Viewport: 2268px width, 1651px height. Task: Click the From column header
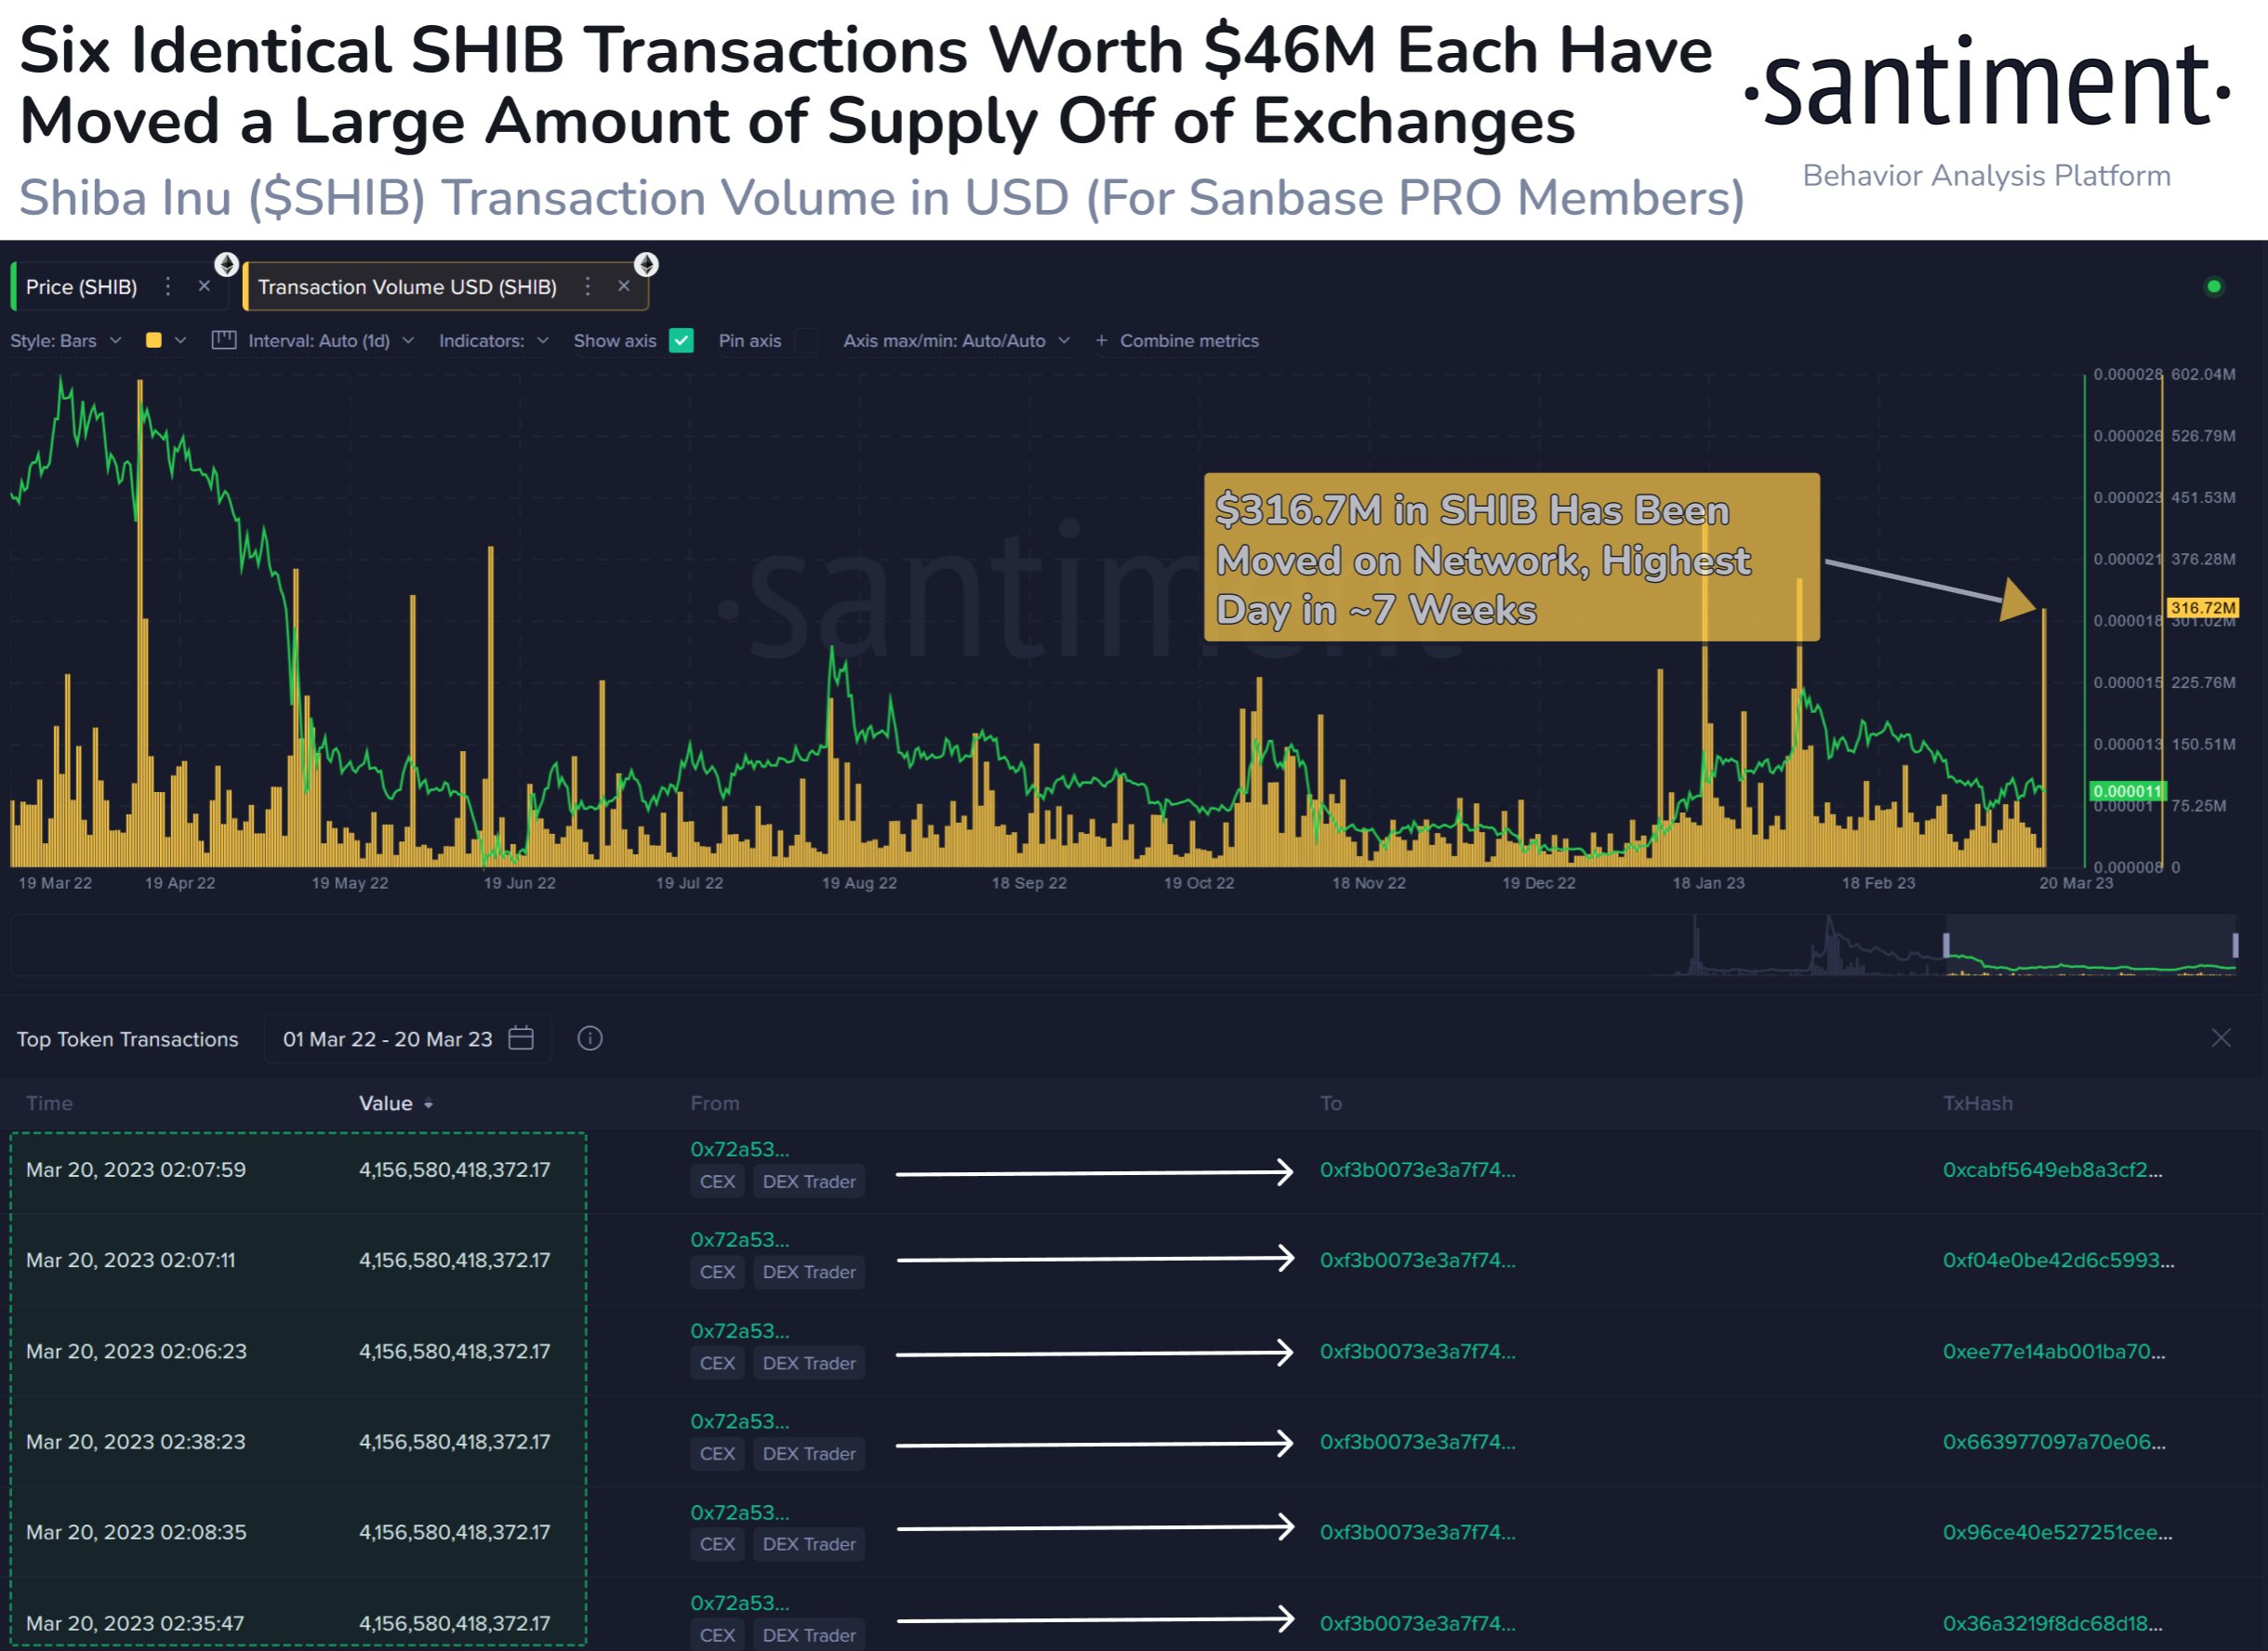715,1104
